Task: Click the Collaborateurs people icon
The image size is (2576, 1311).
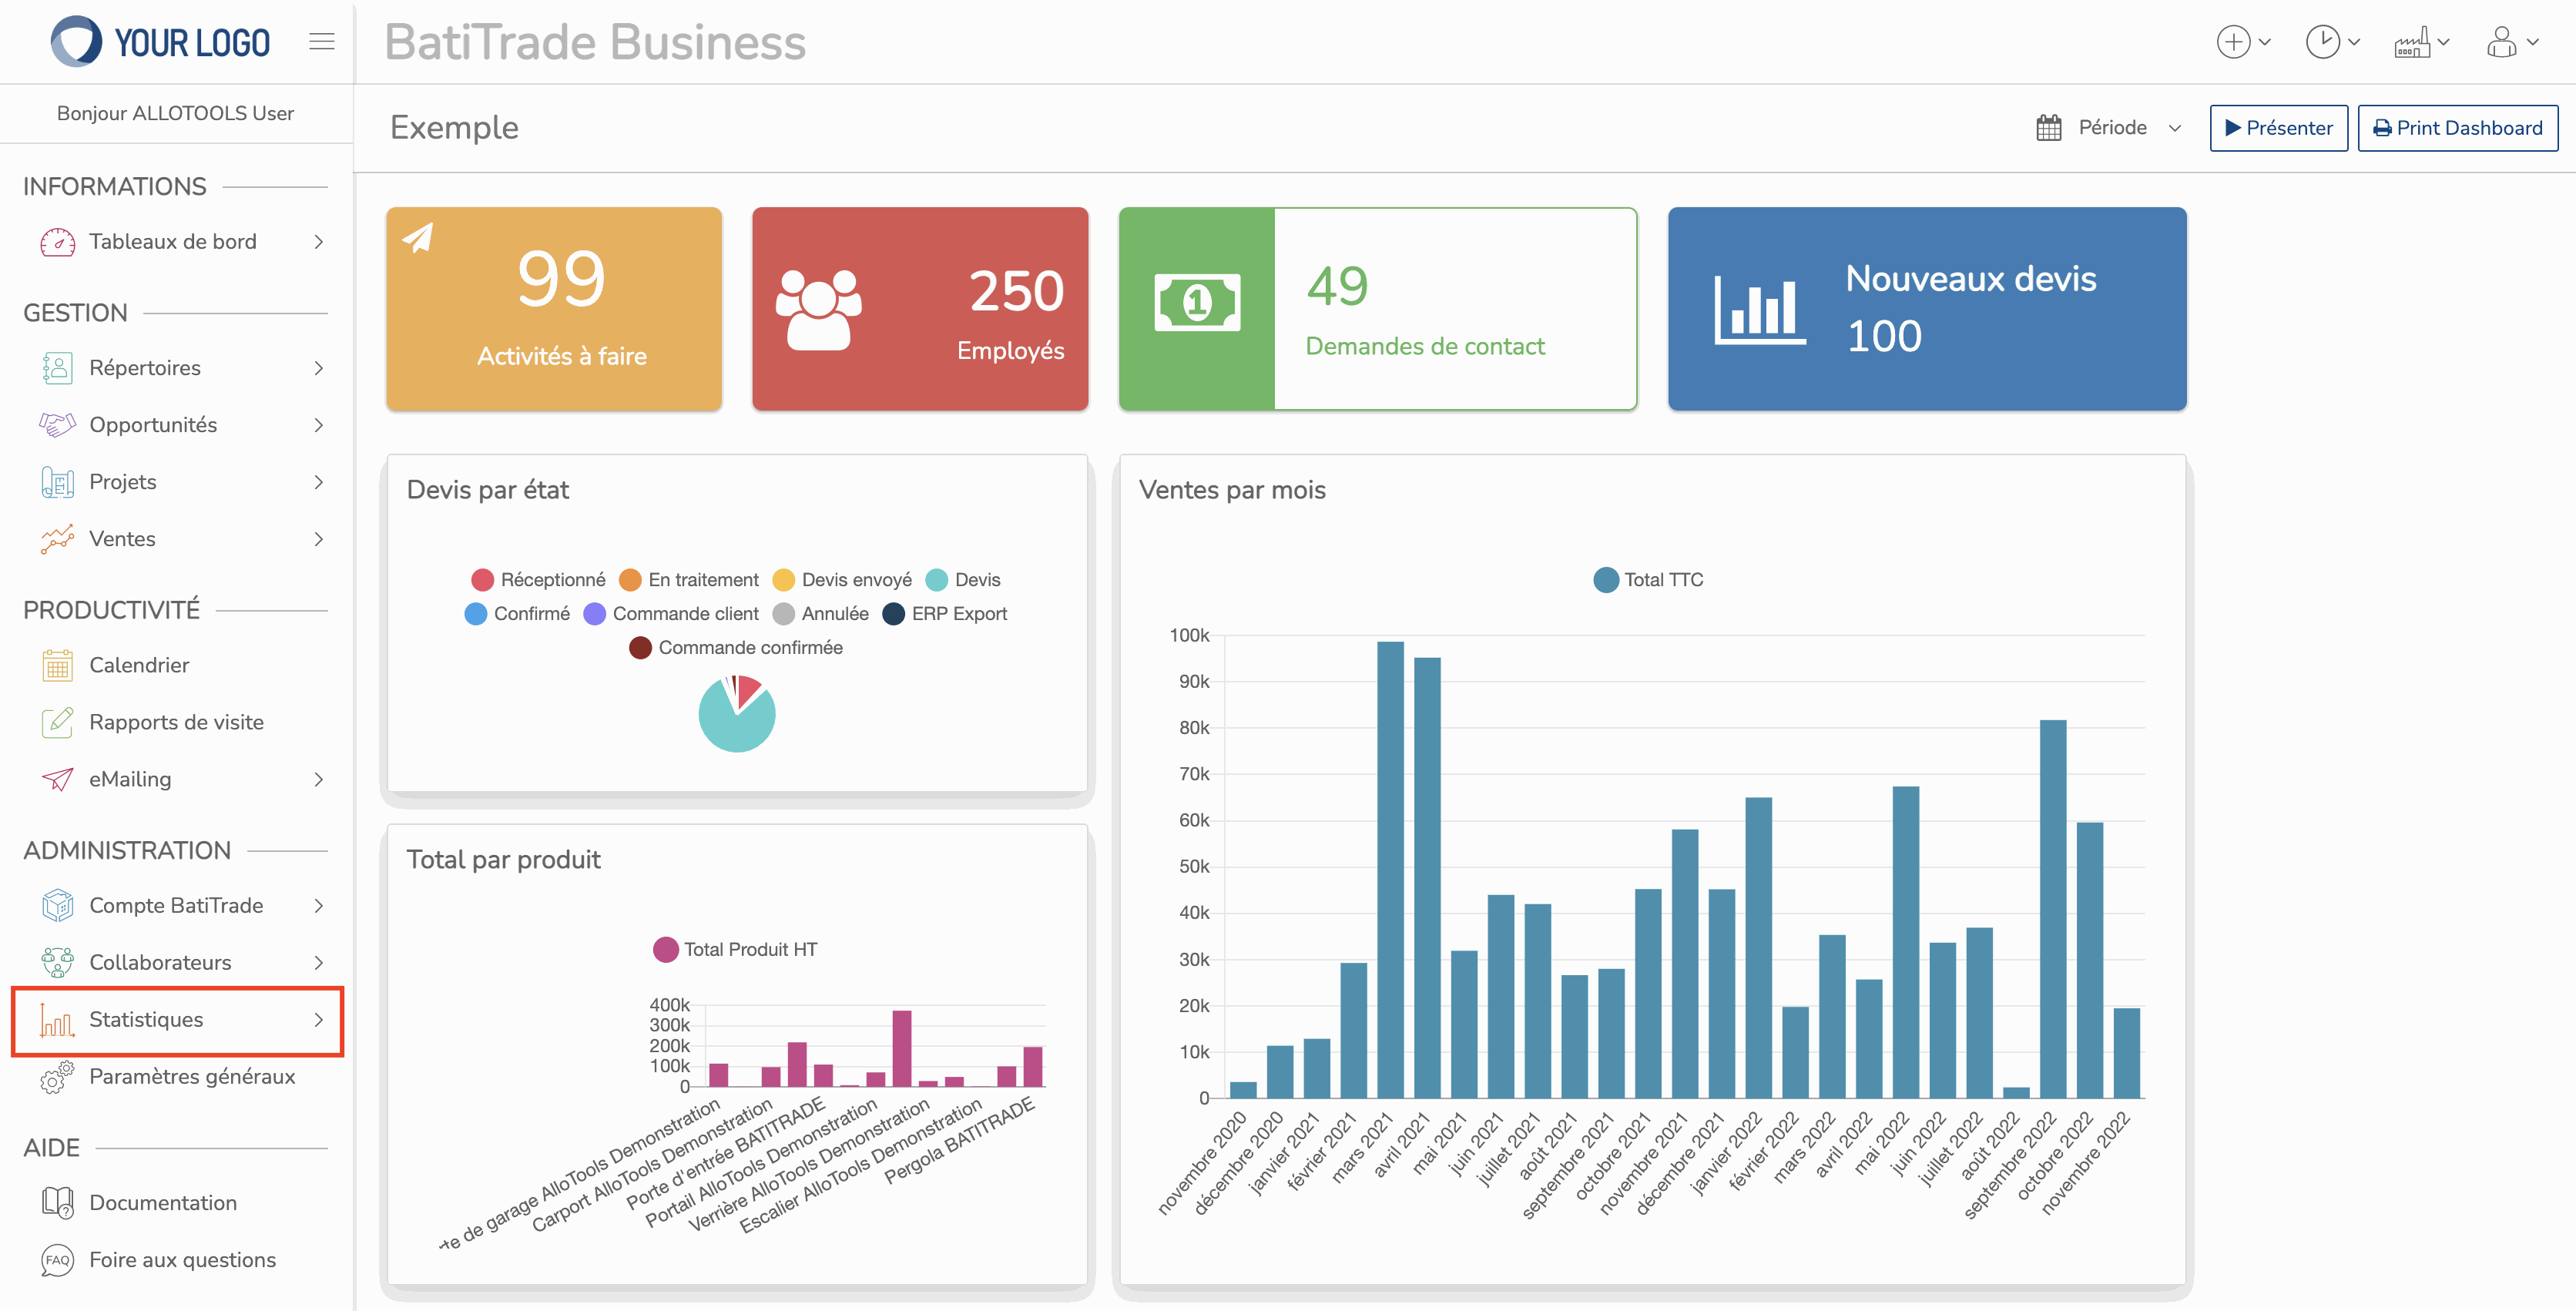Action: [57, 962]
